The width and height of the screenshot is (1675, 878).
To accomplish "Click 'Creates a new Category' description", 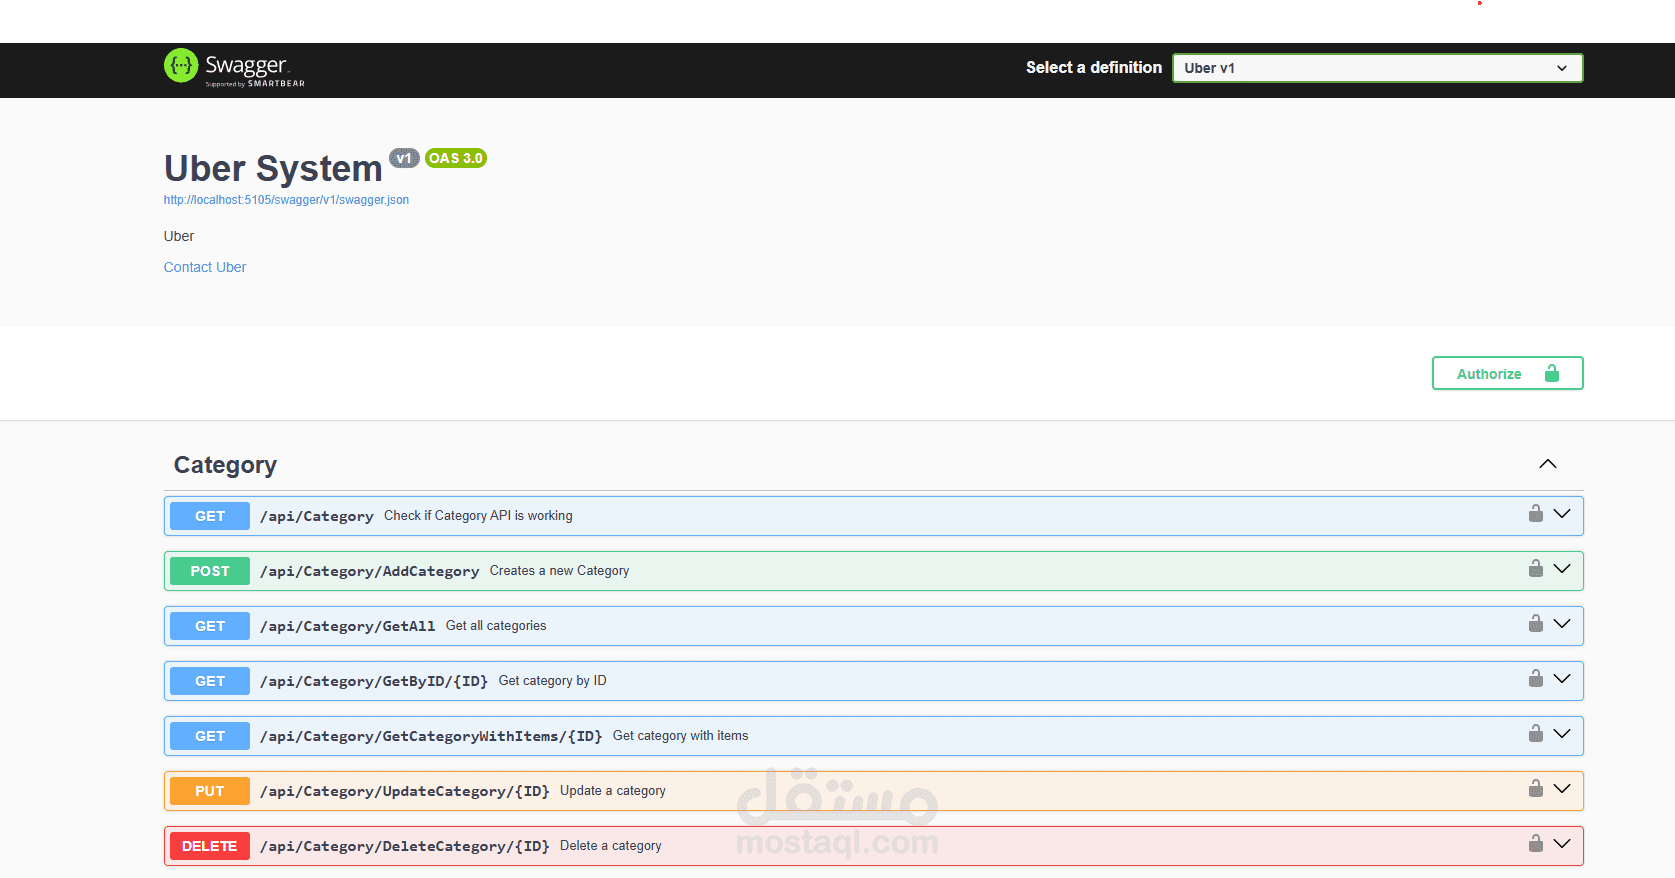I will 559,571.
